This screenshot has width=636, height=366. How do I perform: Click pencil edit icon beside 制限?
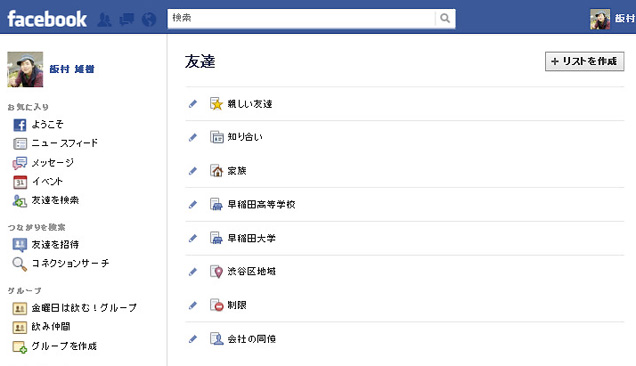pos(193,305)
